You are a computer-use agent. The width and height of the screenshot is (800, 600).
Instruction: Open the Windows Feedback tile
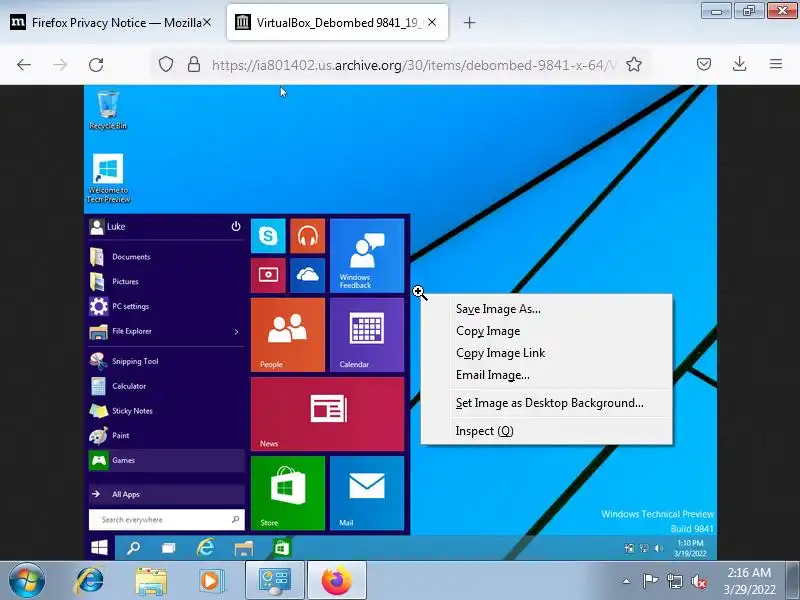pyautogui.click(x=367, y=255)
